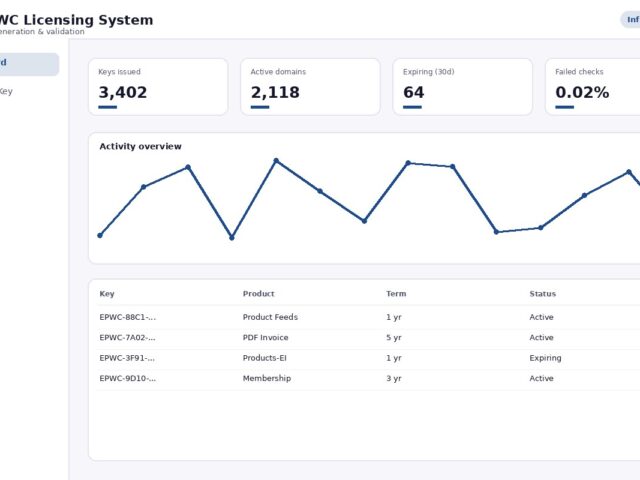Select the Products-EI cell
This screenshot has width=640, height=480.
point(264,358)
